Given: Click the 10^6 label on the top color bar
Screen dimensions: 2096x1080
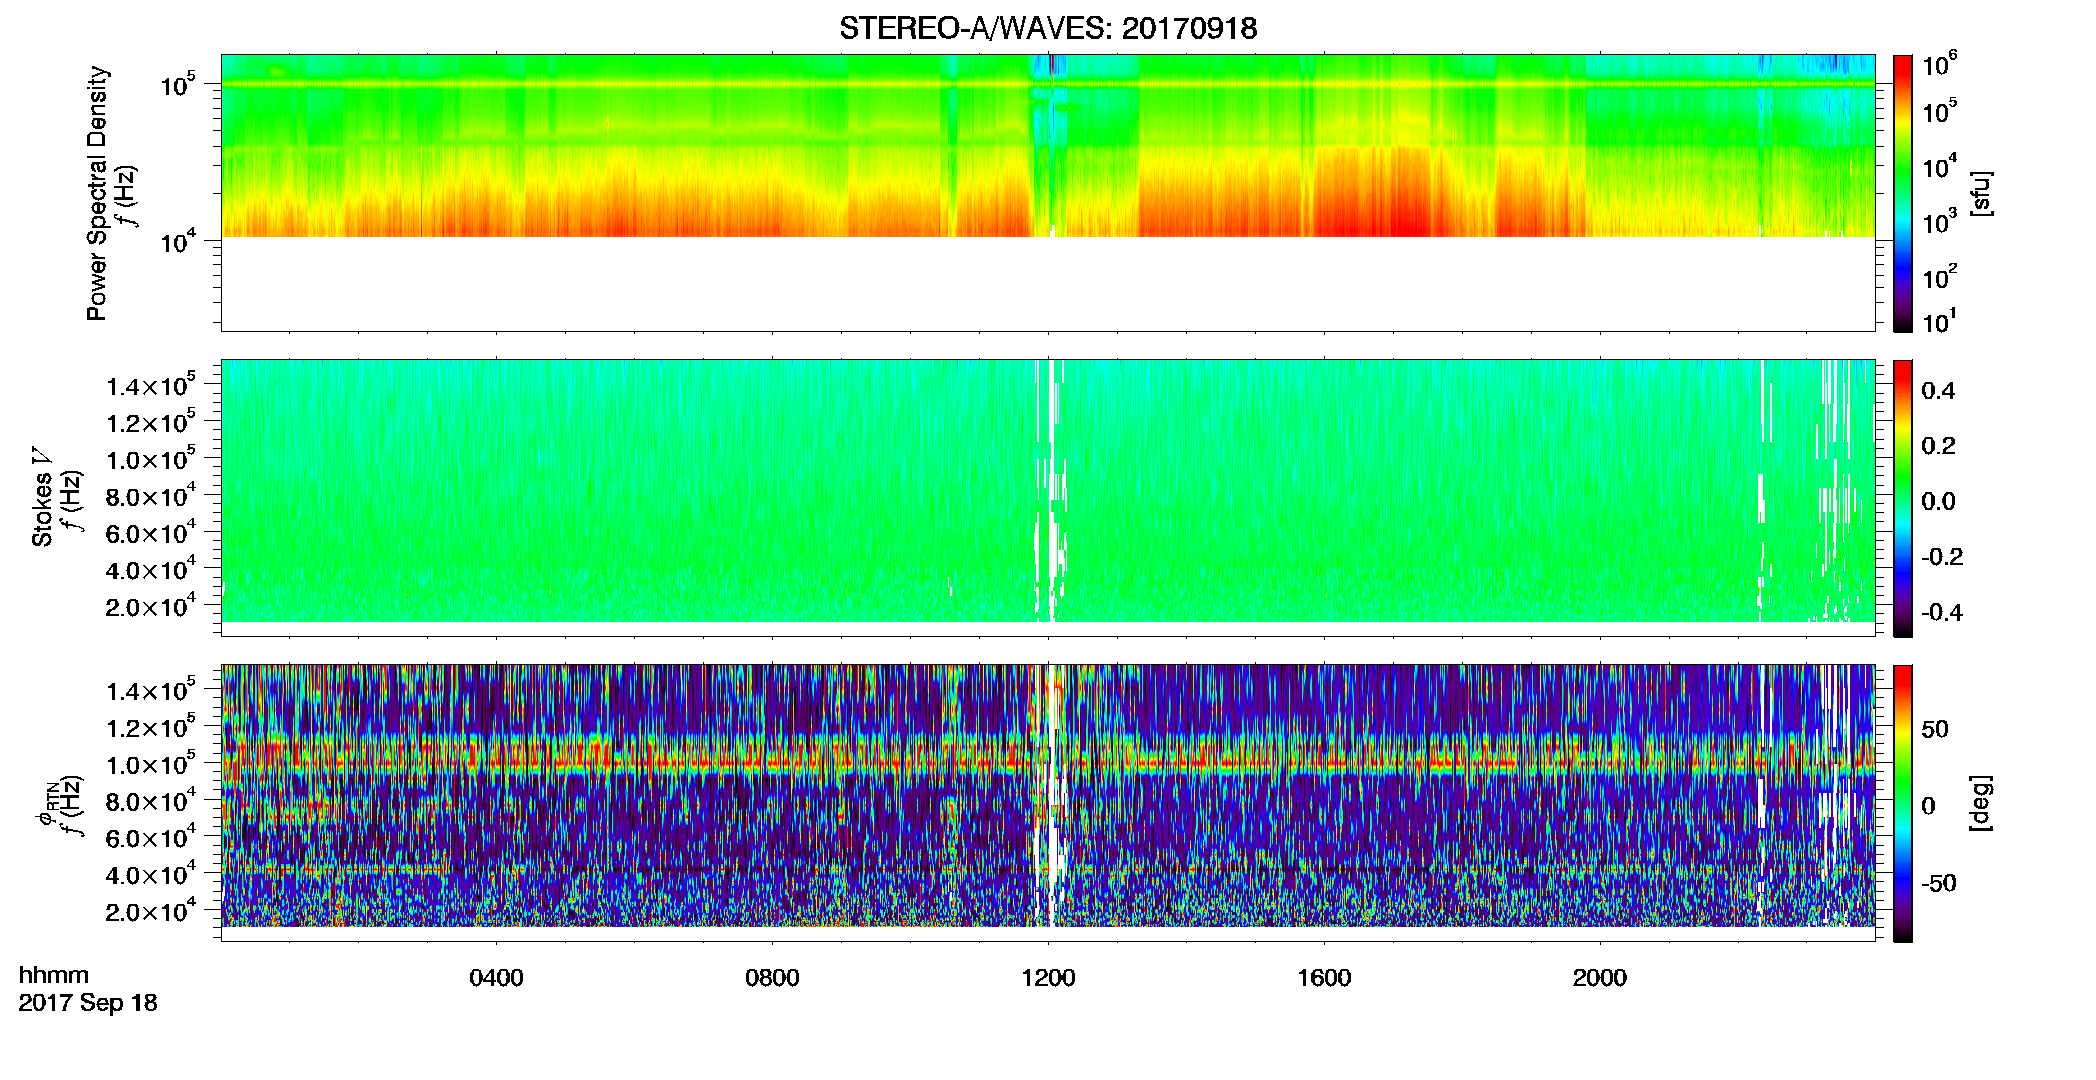Looking at the screenshot, I should click(1940, 64).
